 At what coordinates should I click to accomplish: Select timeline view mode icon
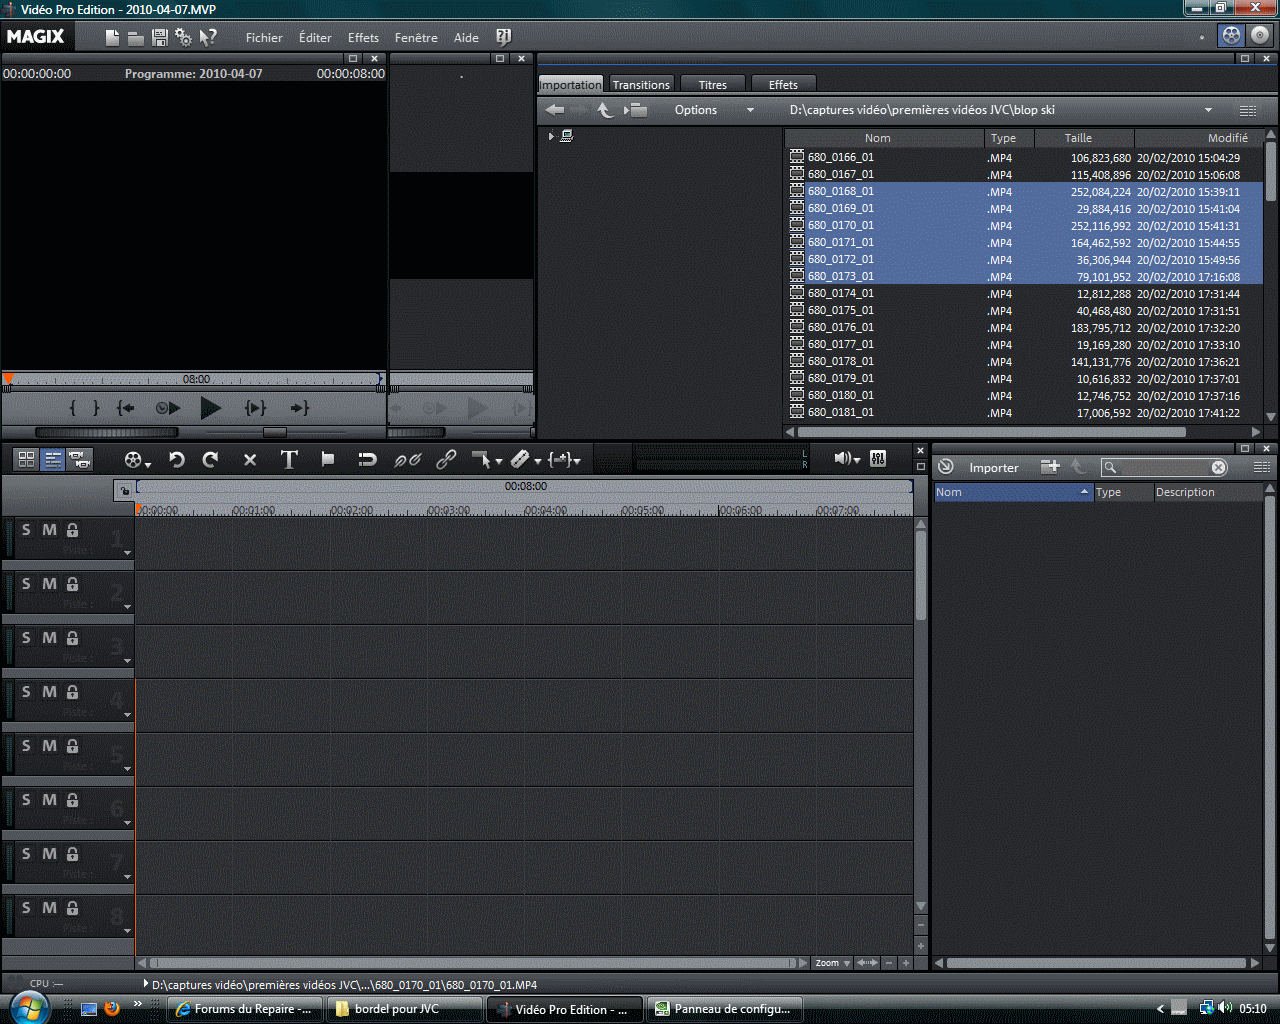pos(53,459)
